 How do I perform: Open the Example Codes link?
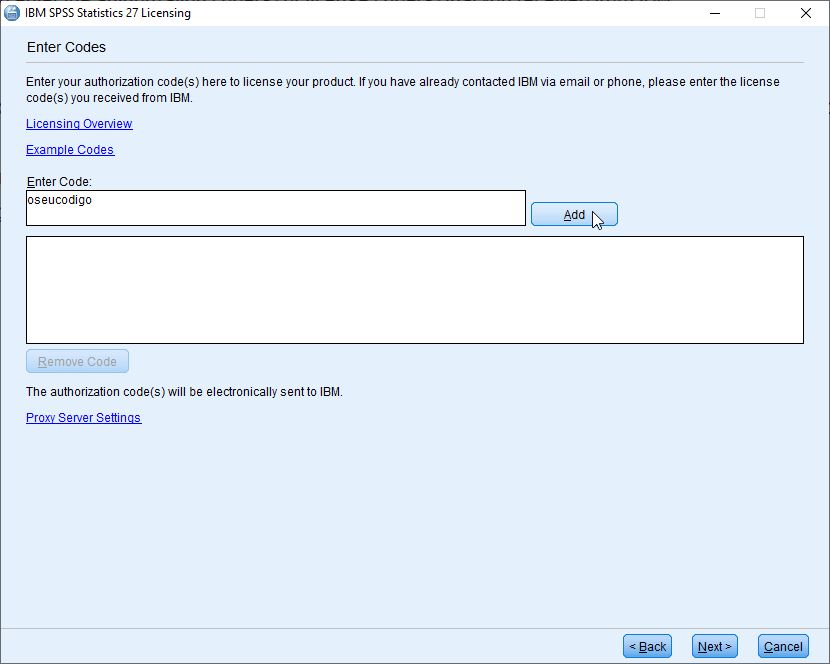click(70, 150)
